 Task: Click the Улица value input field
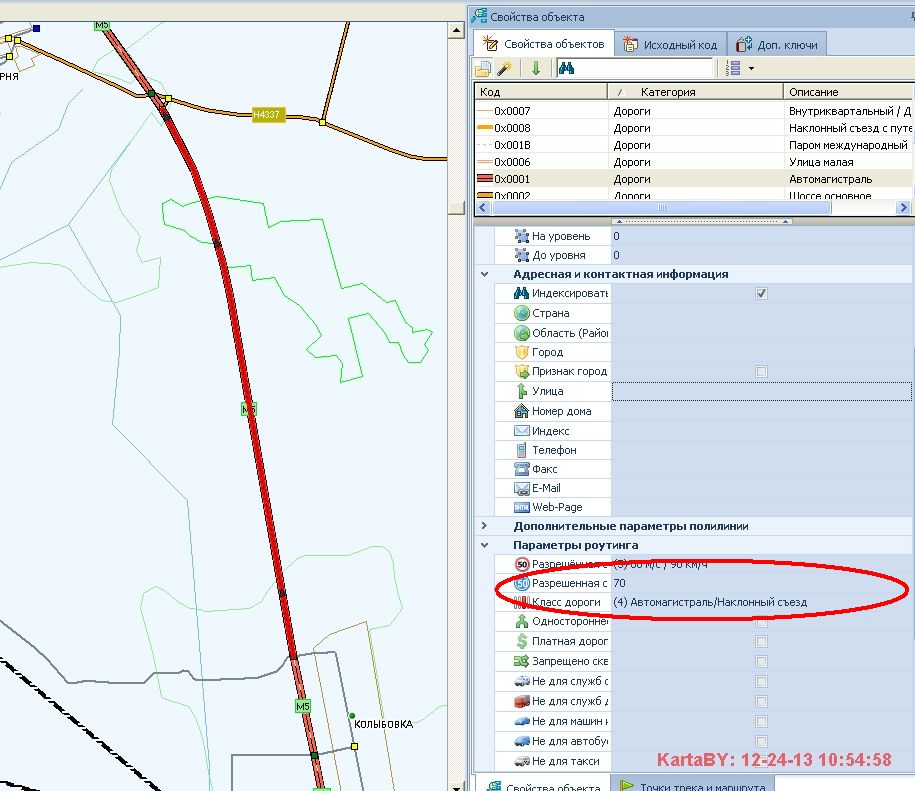pyautogui.click(x=760, y=391)
